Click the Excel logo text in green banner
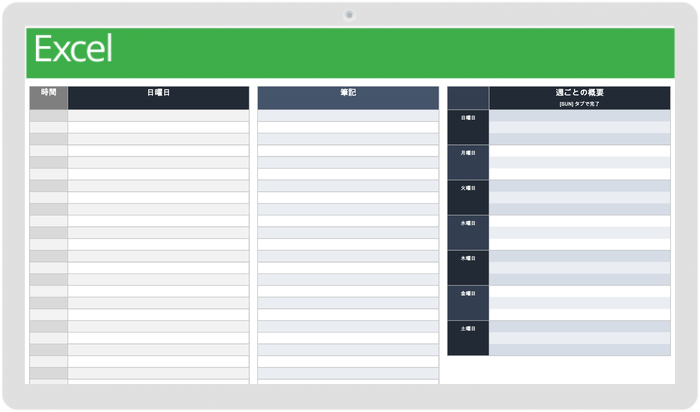 point(73,49)
